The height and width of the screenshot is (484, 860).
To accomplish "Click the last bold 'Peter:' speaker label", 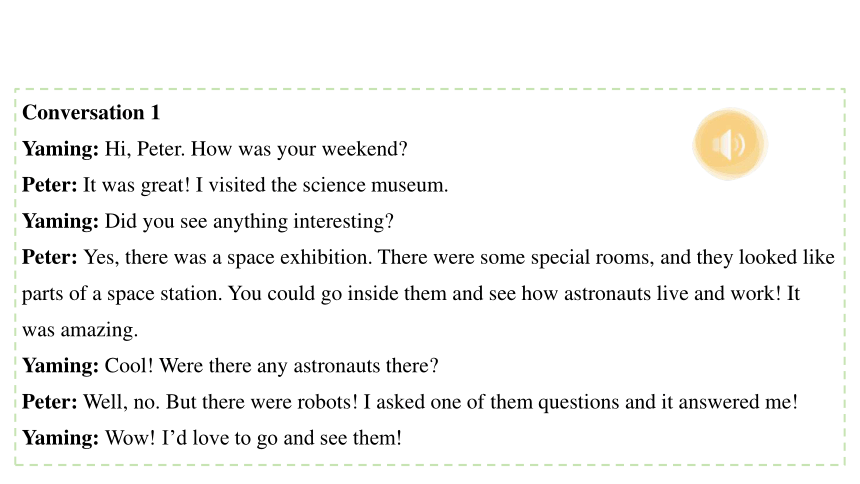I will coord(50,402).
